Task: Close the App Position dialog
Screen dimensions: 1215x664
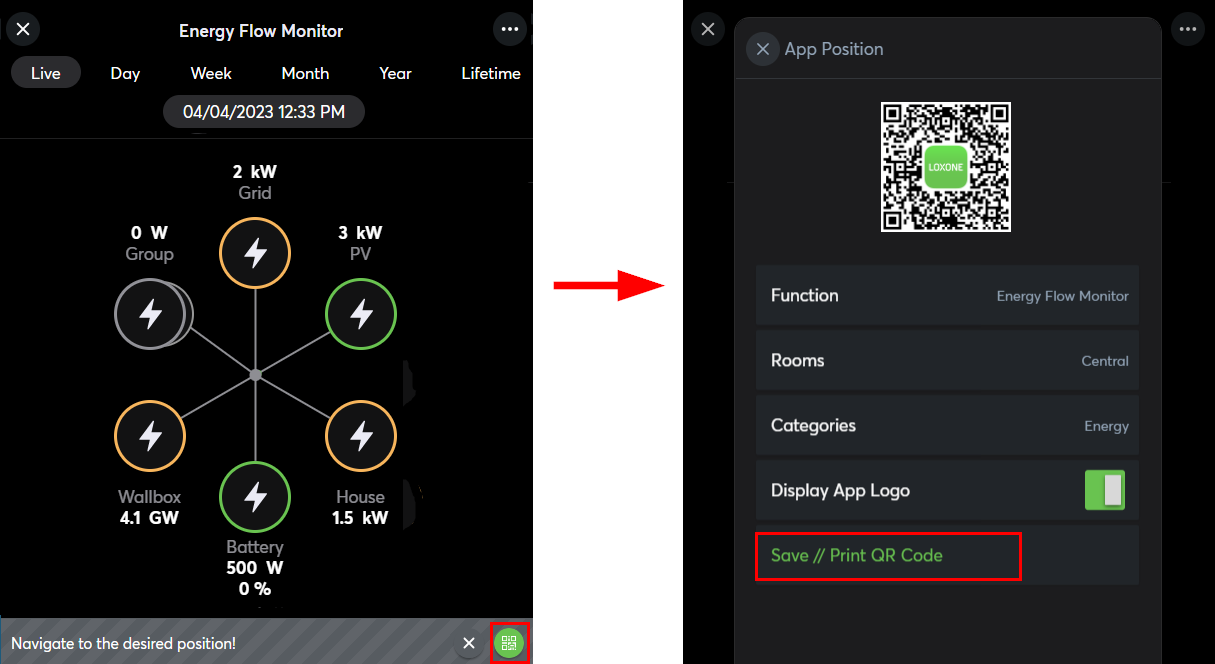Action: pyautogui.click(x=763, y=49)
